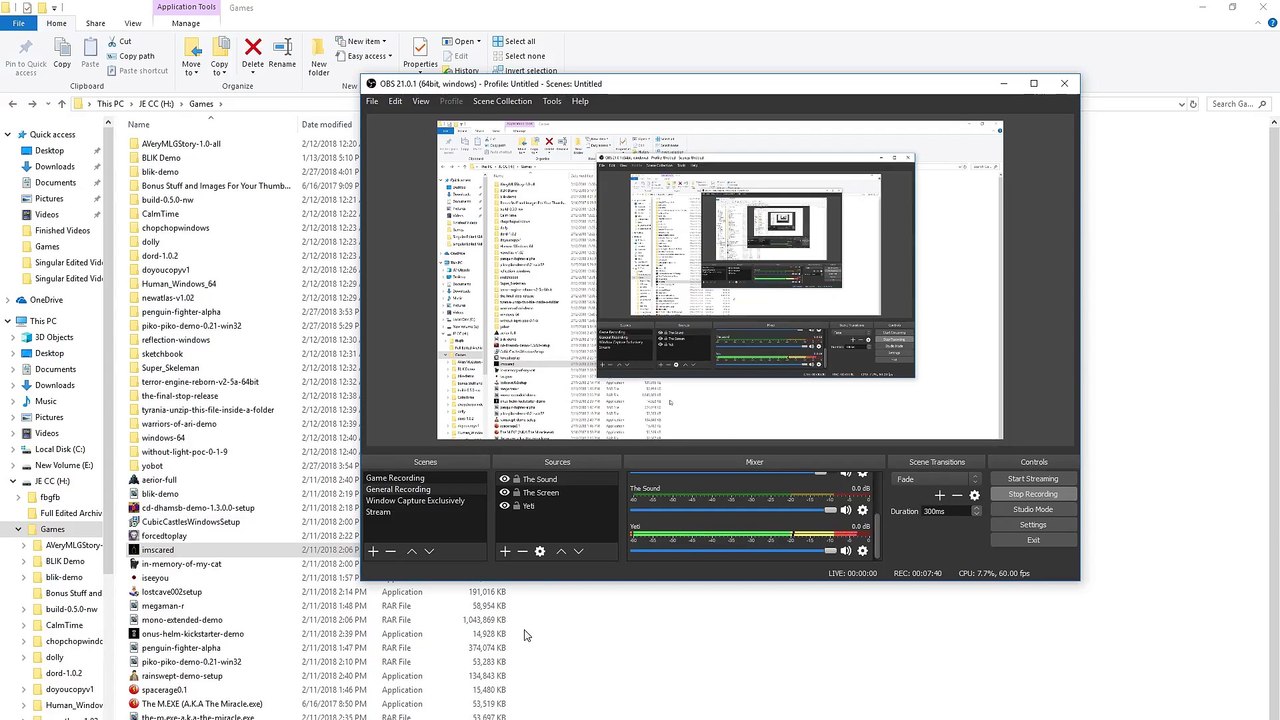Open The Sound mixer settings gear

click(x=863, y=510)
